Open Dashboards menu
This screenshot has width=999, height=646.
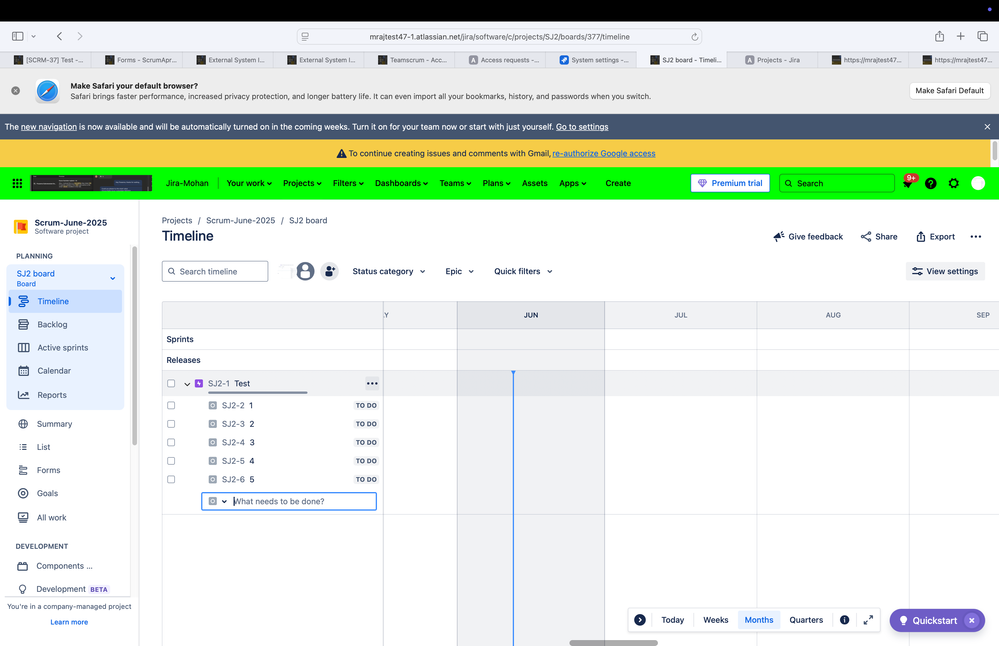pos(401,183)
